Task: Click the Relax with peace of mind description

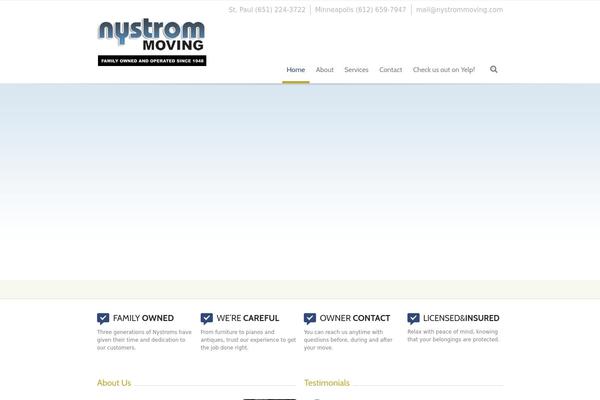Action: (453, 336)
